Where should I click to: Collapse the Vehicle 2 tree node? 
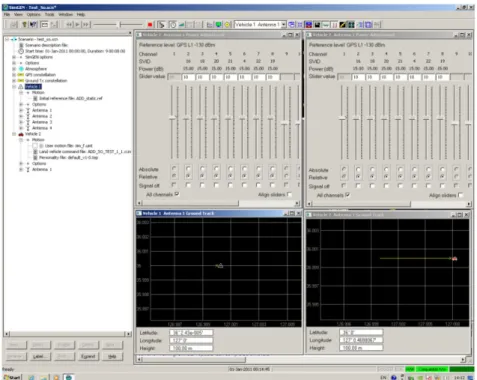14,134
